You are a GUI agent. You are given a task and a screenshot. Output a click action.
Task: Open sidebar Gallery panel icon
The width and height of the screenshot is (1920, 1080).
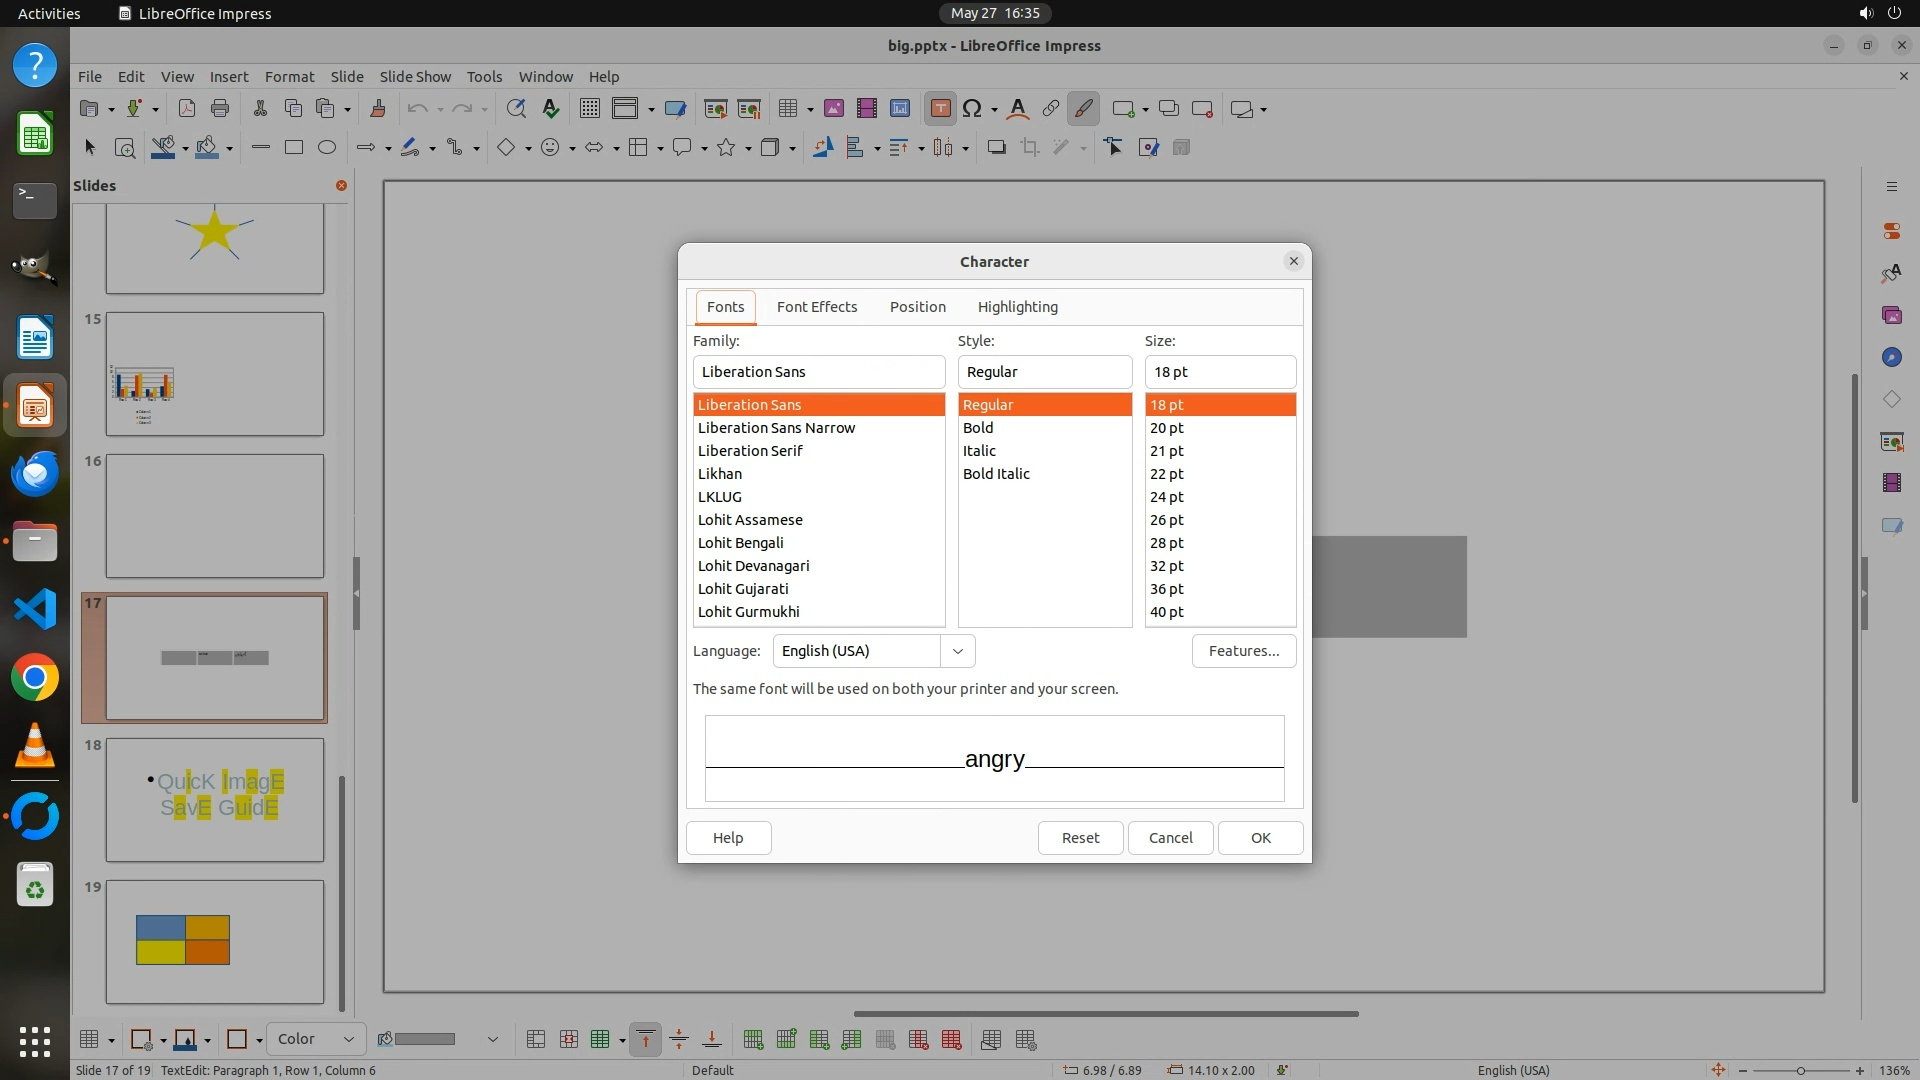(1891, 315)
